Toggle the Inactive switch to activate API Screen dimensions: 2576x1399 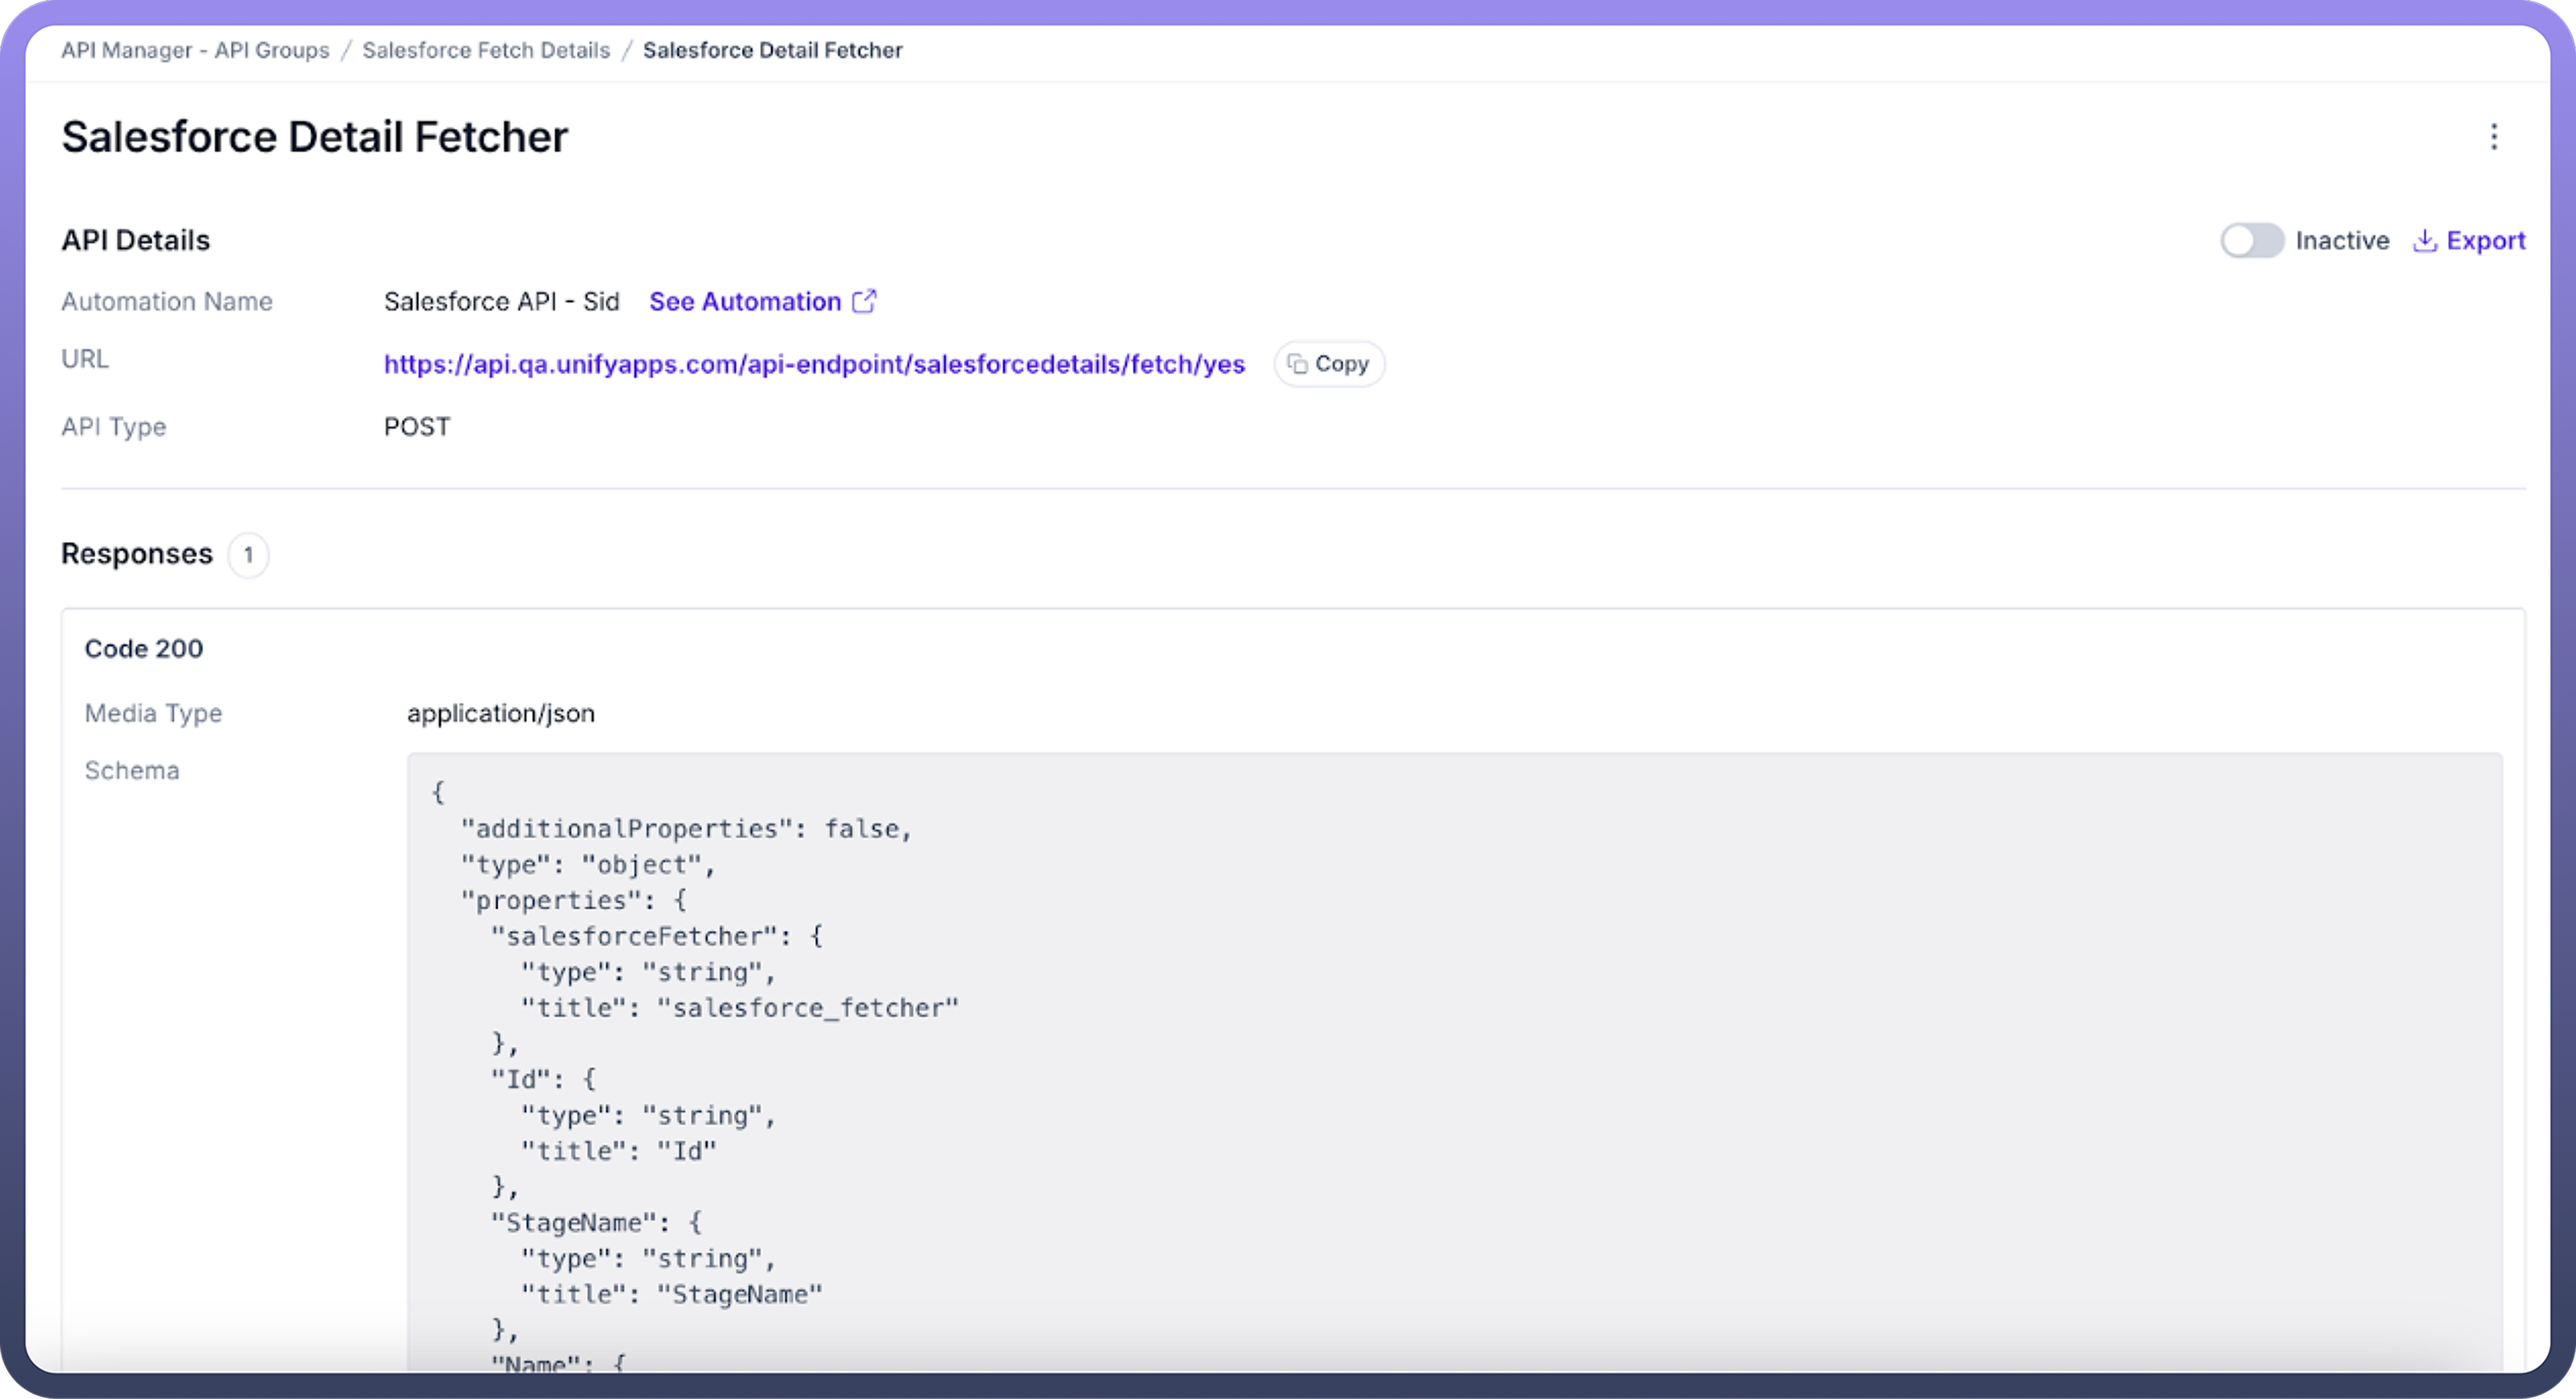tap(2251, 241)
